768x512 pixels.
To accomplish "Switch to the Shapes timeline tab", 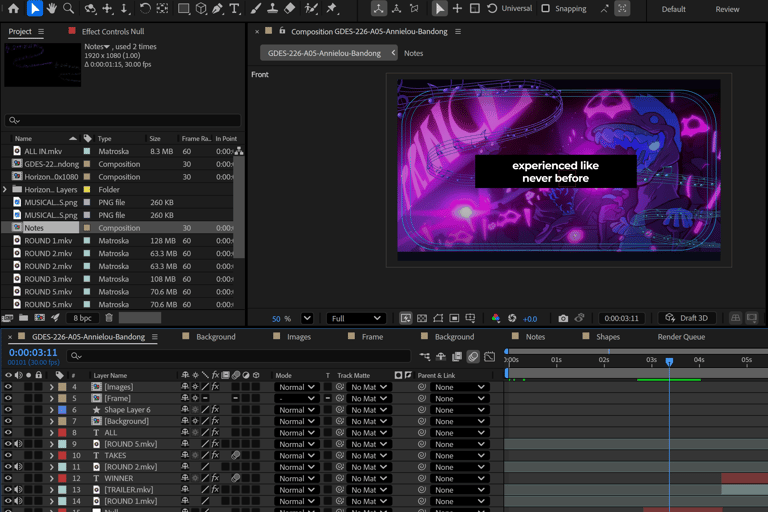I will (x=608, y=337).
